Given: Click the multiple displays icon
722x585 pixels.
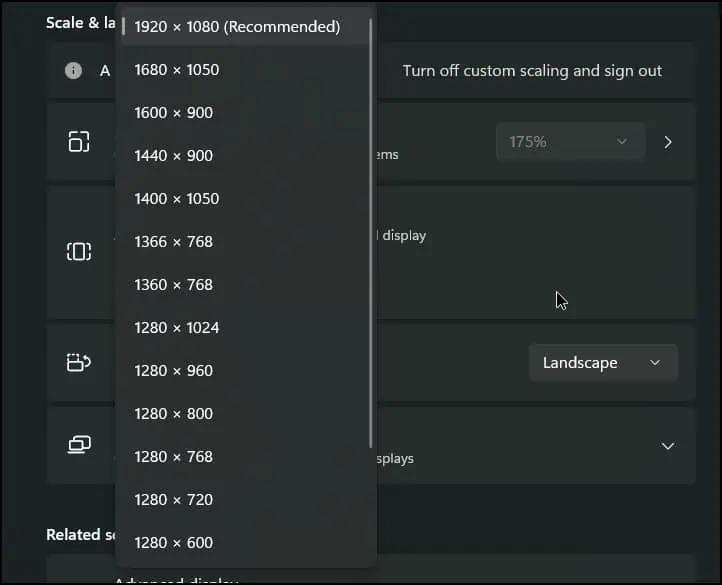Looking at the screenshot, I should [x=78, y=445].
